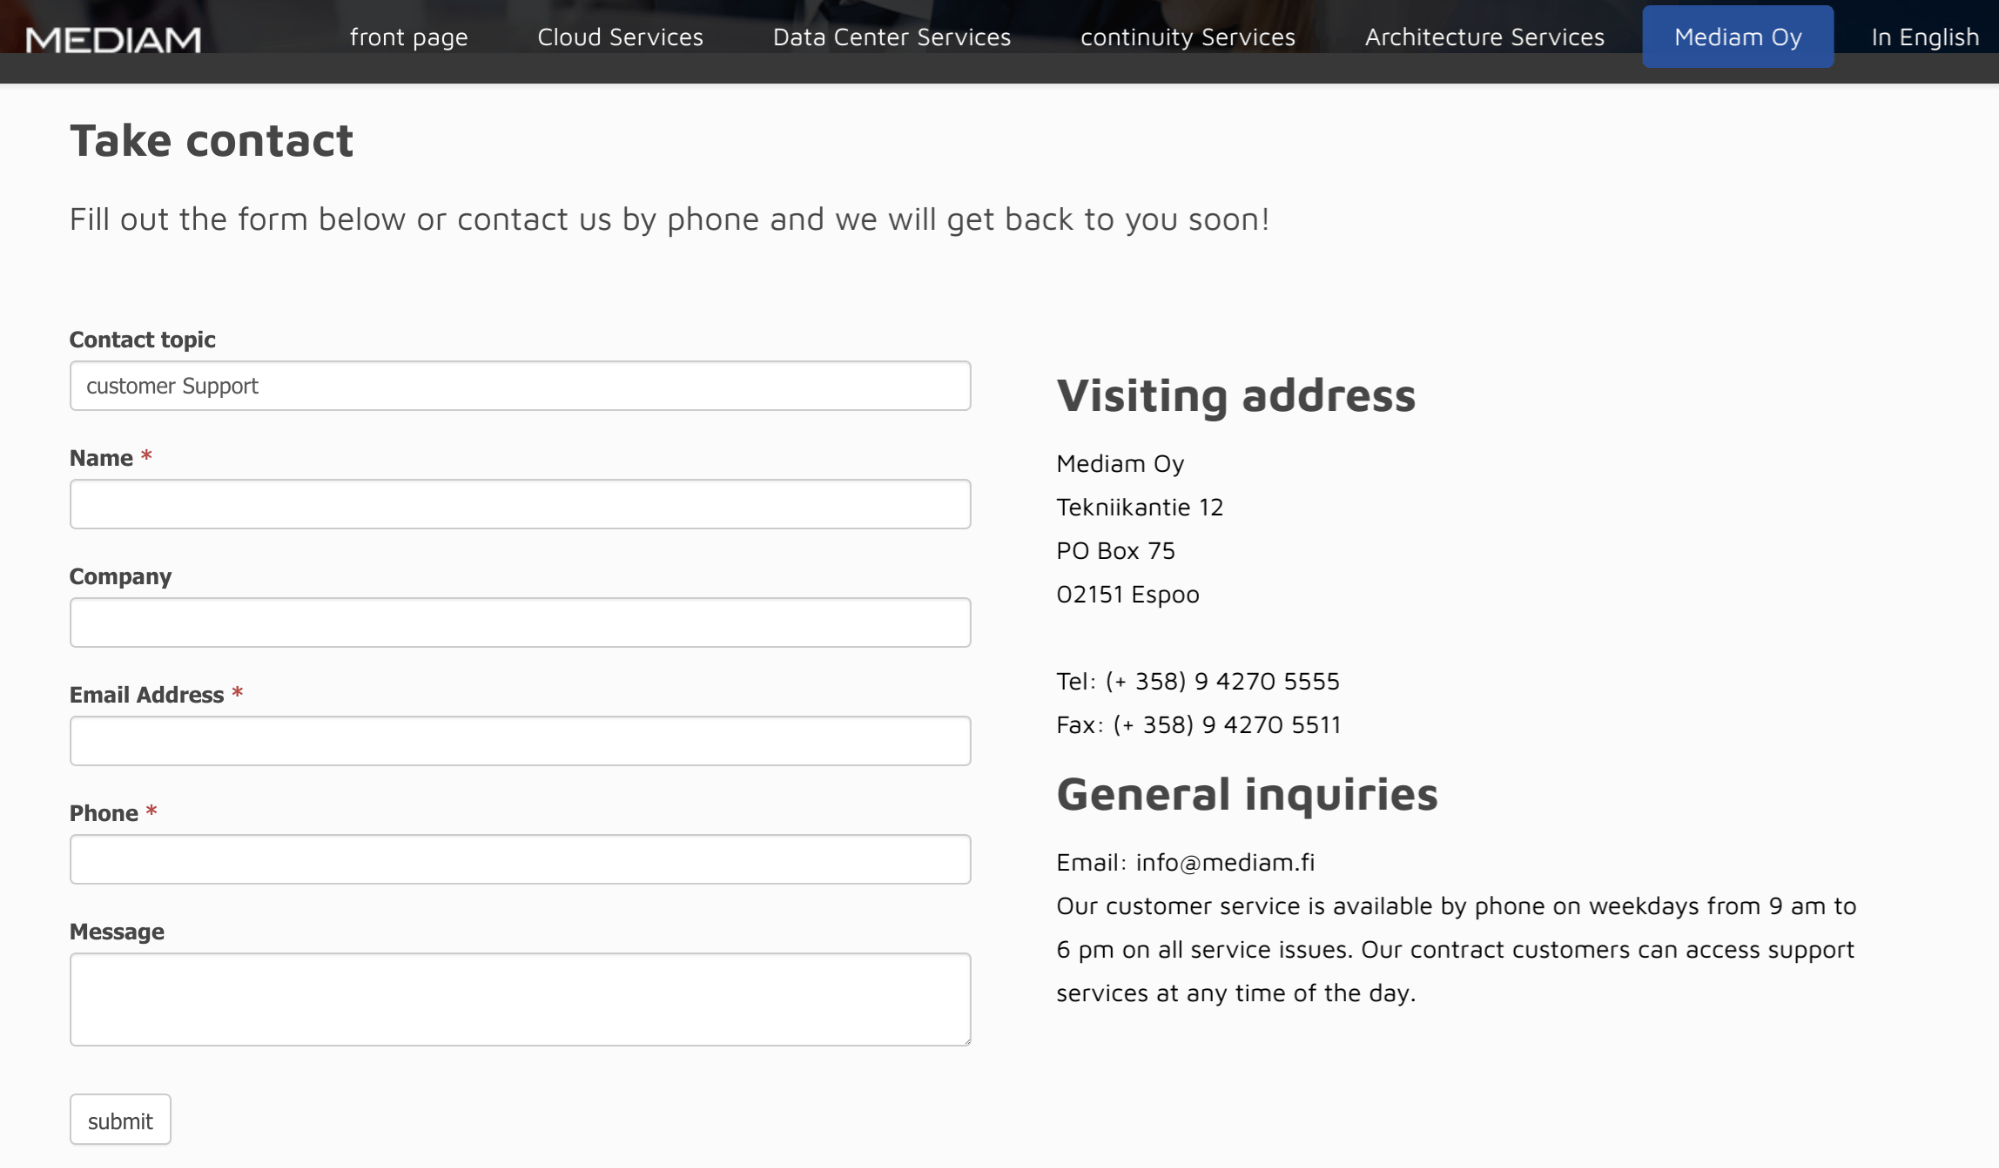Open the Contact topic dropdown
1999x1168 pixels.
[x=520, y=386]
